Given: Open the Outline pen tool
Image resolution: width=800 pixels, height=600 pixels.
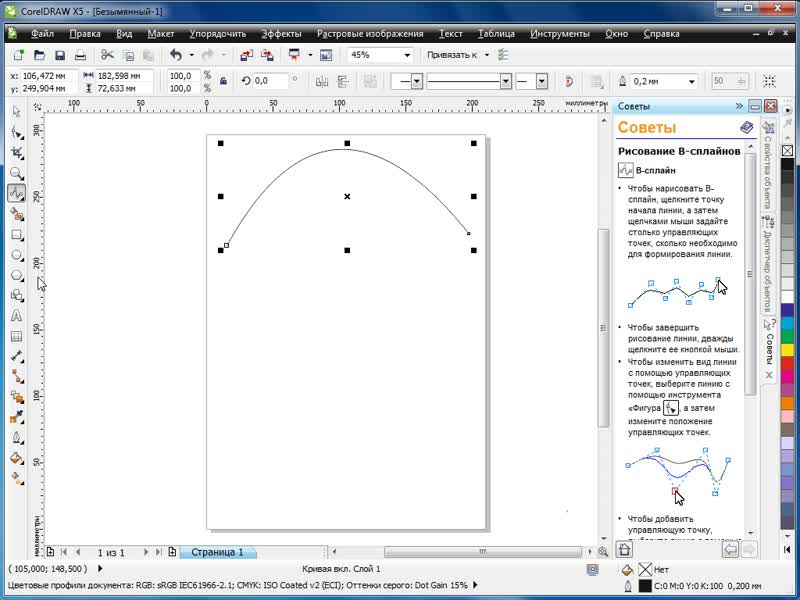Looking at the screenshot, I should [x=16, y=438].
